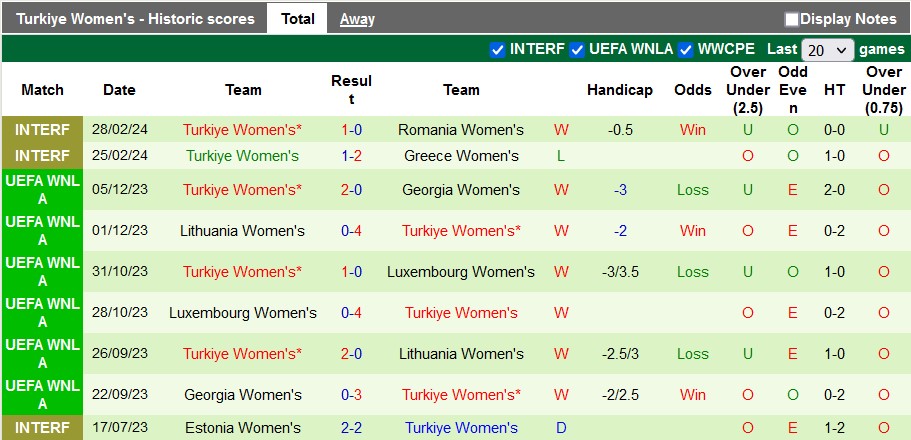
Task: Open Romania Women's team link
Action: tap(460, 129)
